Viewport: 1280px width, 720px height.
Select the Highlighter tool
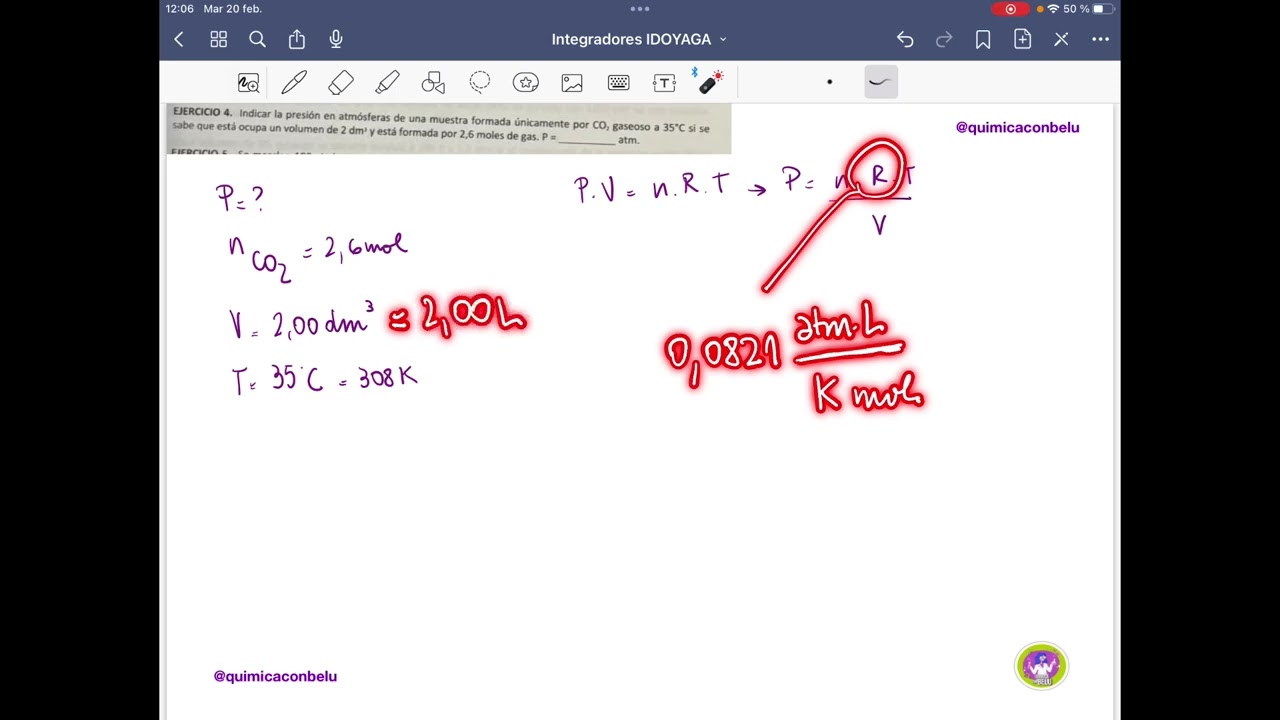387,83
